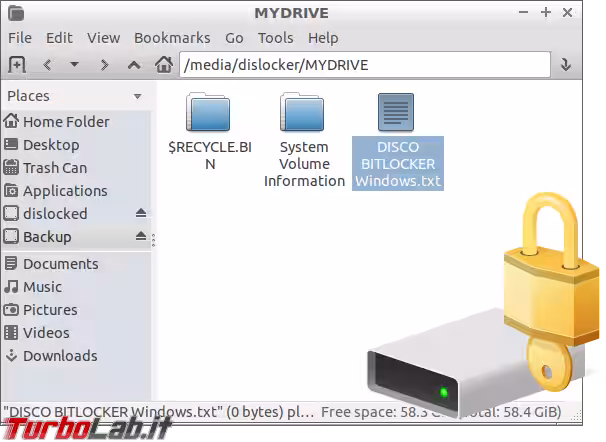Jump to the path with the arrow button
The image size is (606, 442).
(566, 65)
